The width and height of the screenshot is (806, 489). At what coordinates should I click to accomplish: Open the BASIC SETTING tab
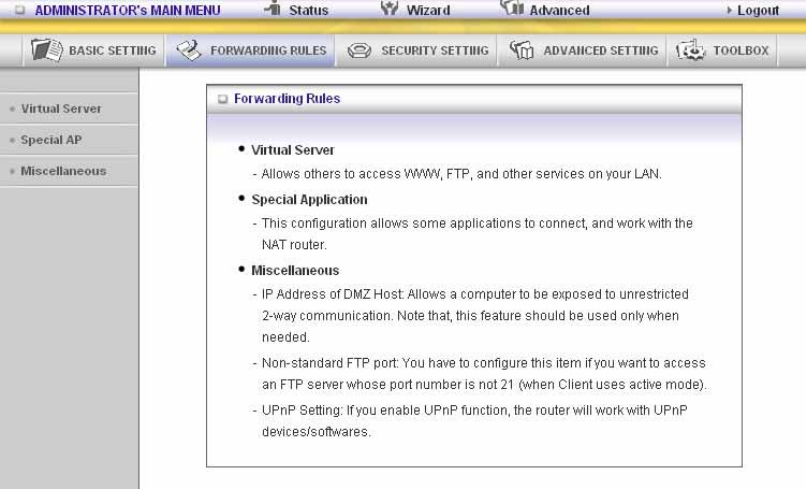coord(93,50)
